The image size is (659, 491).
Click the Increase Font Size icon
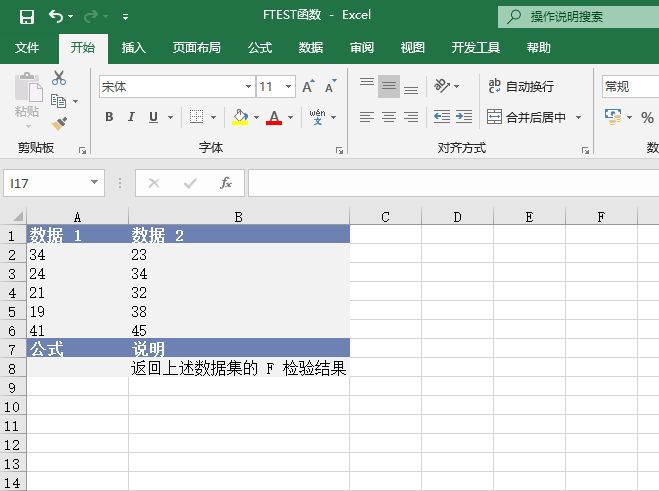[x=308, y=87]
